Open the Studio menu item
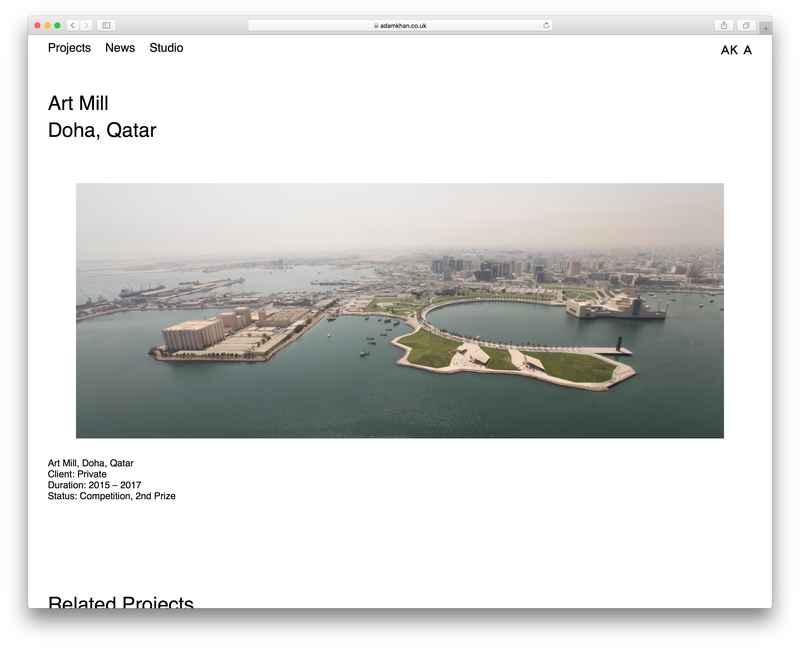Screen dimensions: 800x648 [x=166, y=48]
